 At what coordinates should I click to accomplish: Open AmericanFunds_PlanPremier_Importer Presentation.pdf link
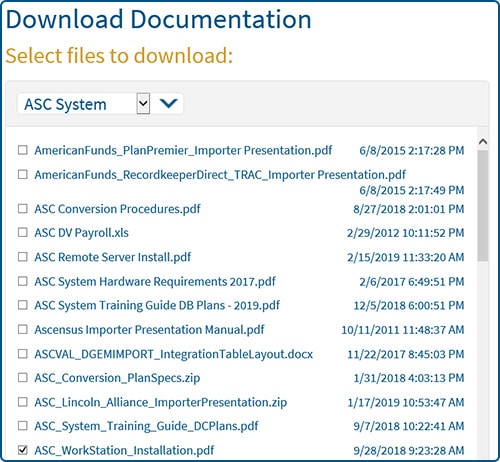pos(183,150)
